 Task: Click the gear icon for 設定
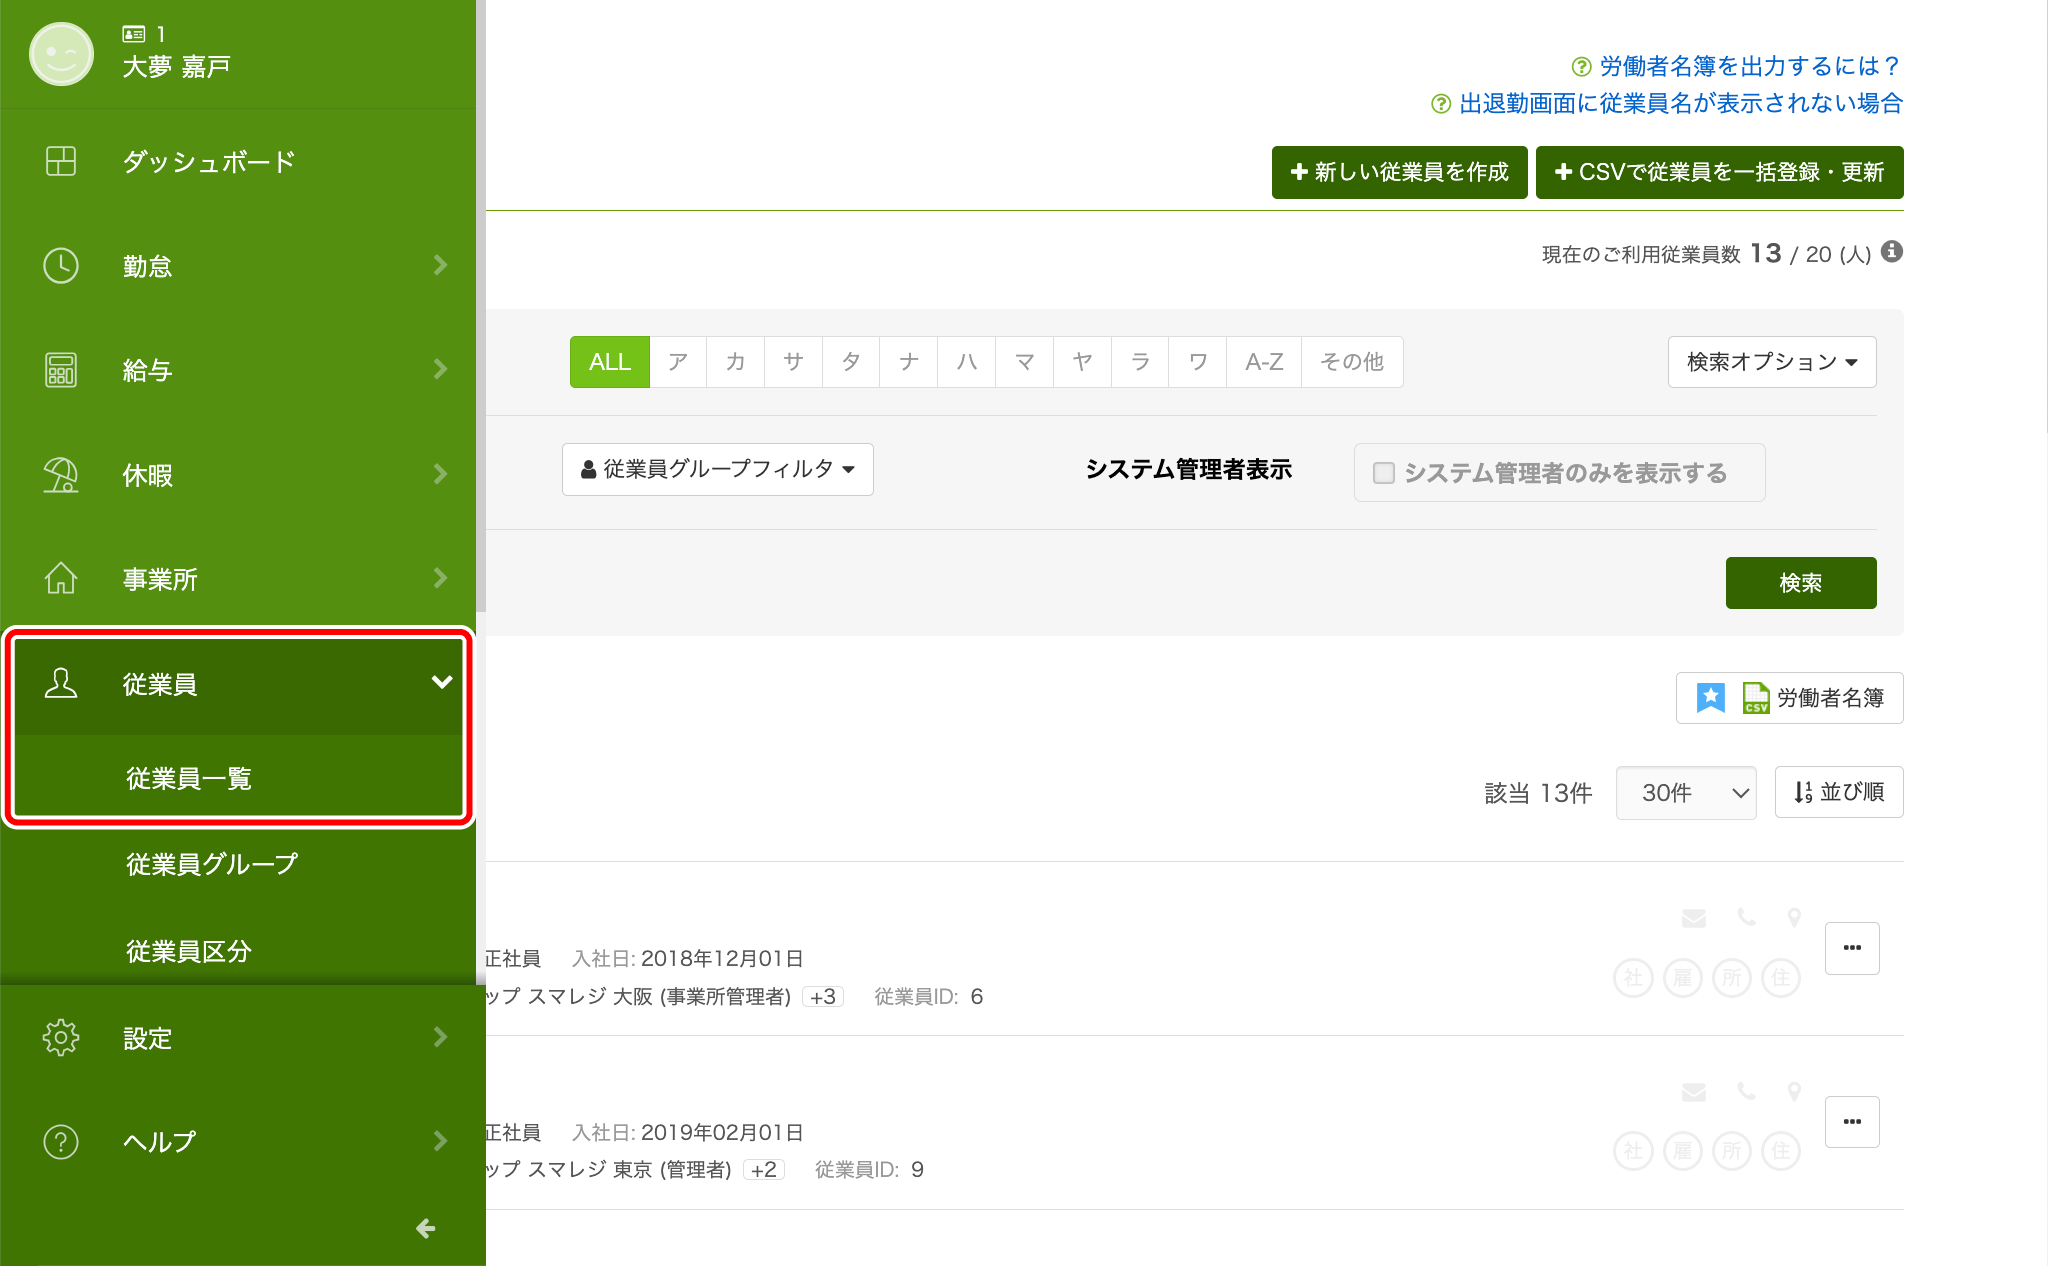(x=61, y=1038)
